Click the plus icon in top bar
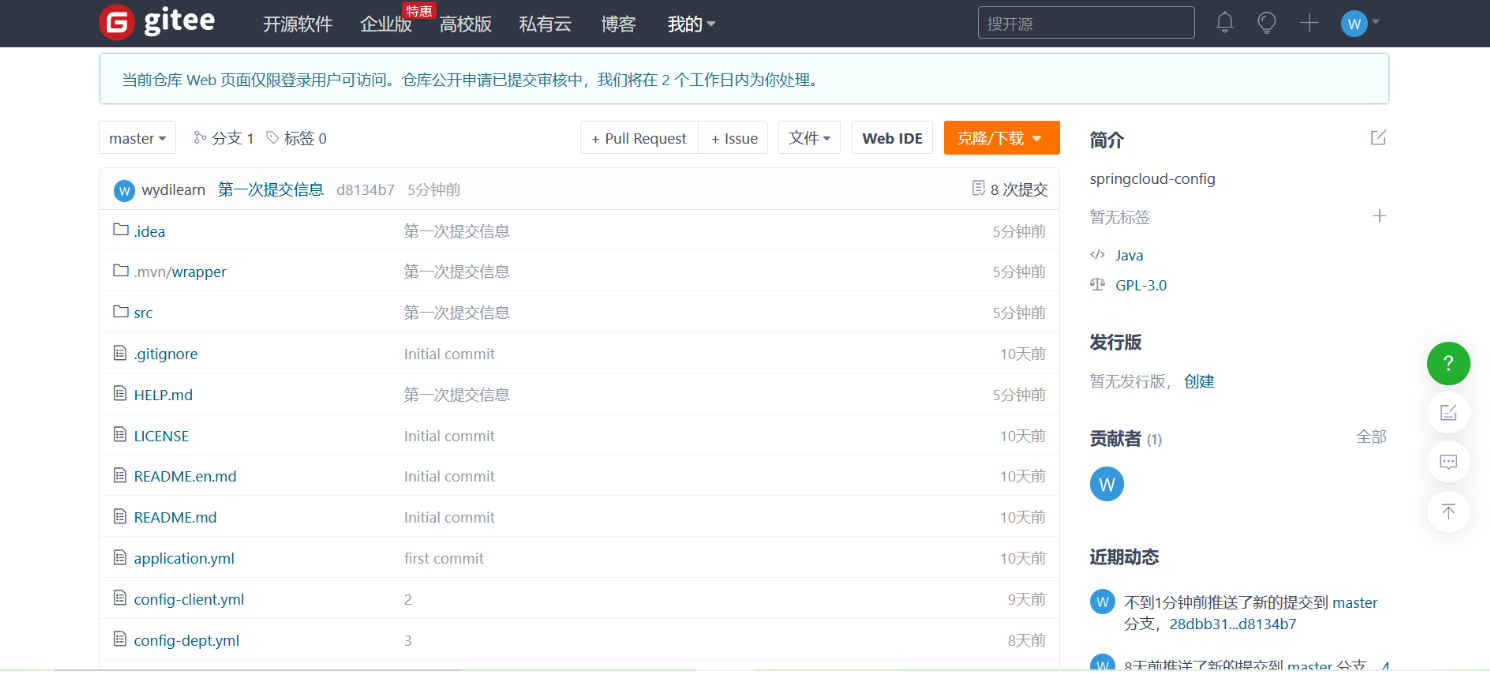 (x=1309, y=23)
